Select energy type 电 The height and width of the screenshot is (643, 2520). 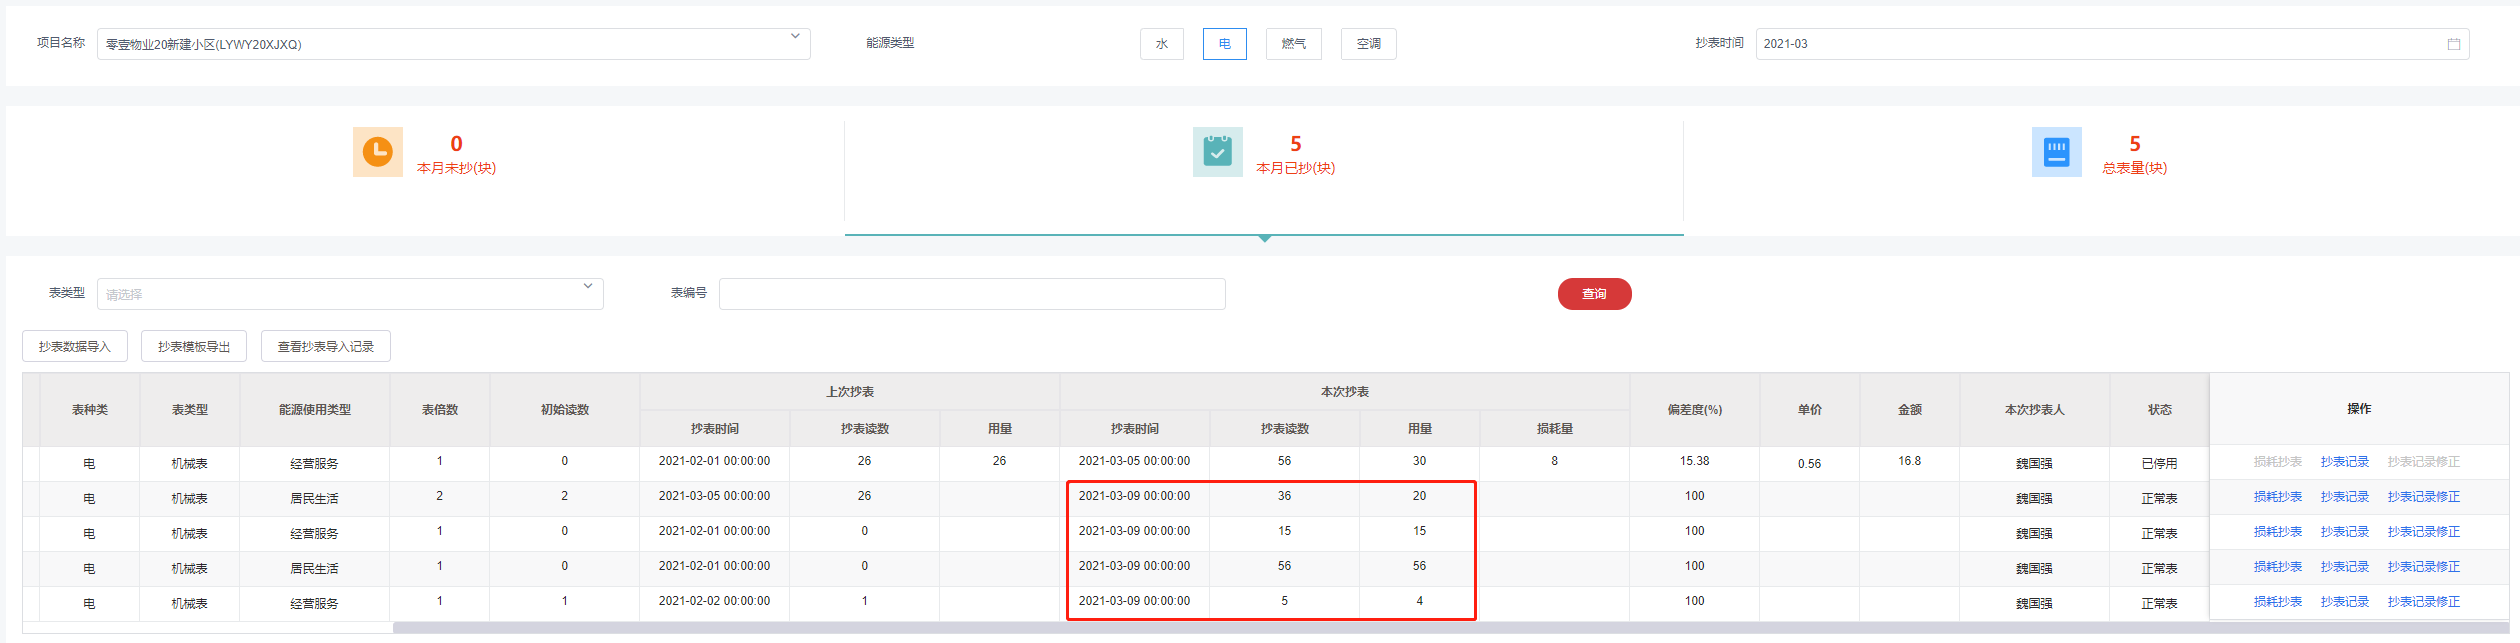(x=1225, y=44)
